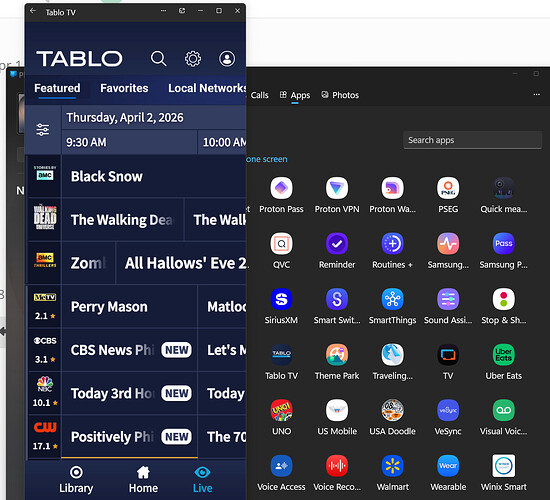Click the 9:30 AM time slot header
The width and height of the screenshot is (550, 500).
click(x=129, y=142)
